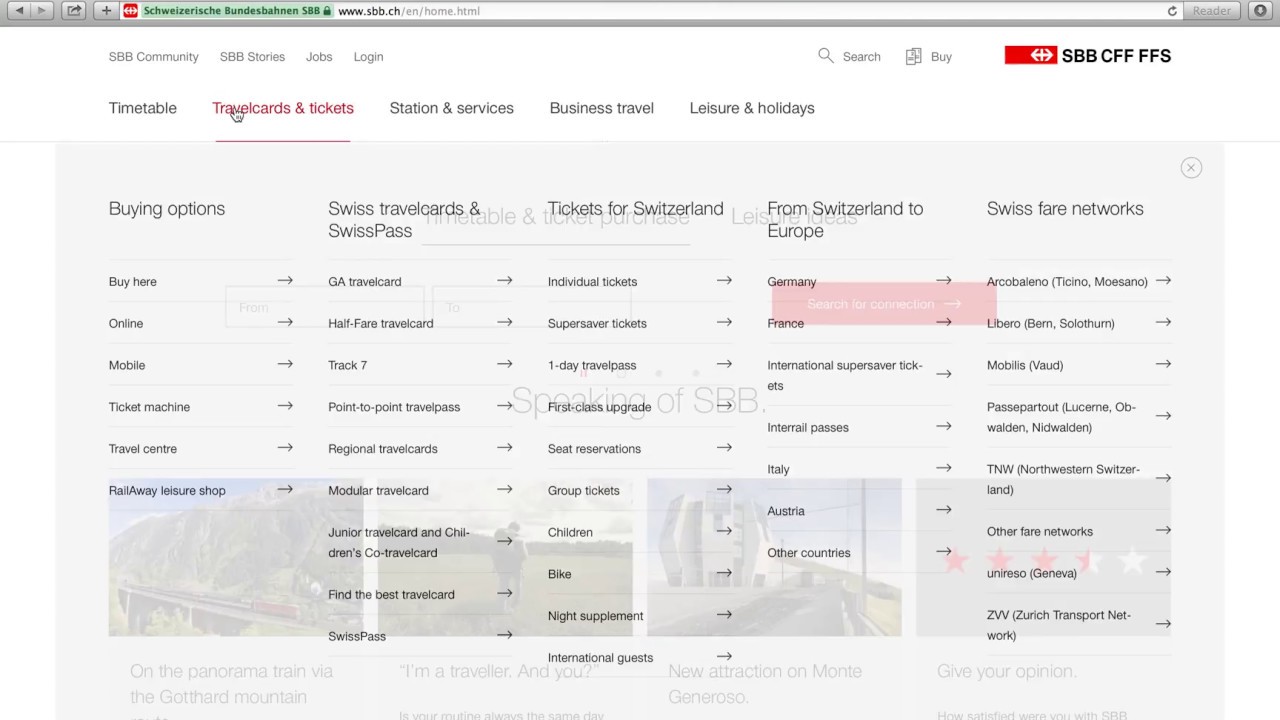Open RailAway leisure shop link
Screen dimensions: 1280x720
[x=167, y=490]
